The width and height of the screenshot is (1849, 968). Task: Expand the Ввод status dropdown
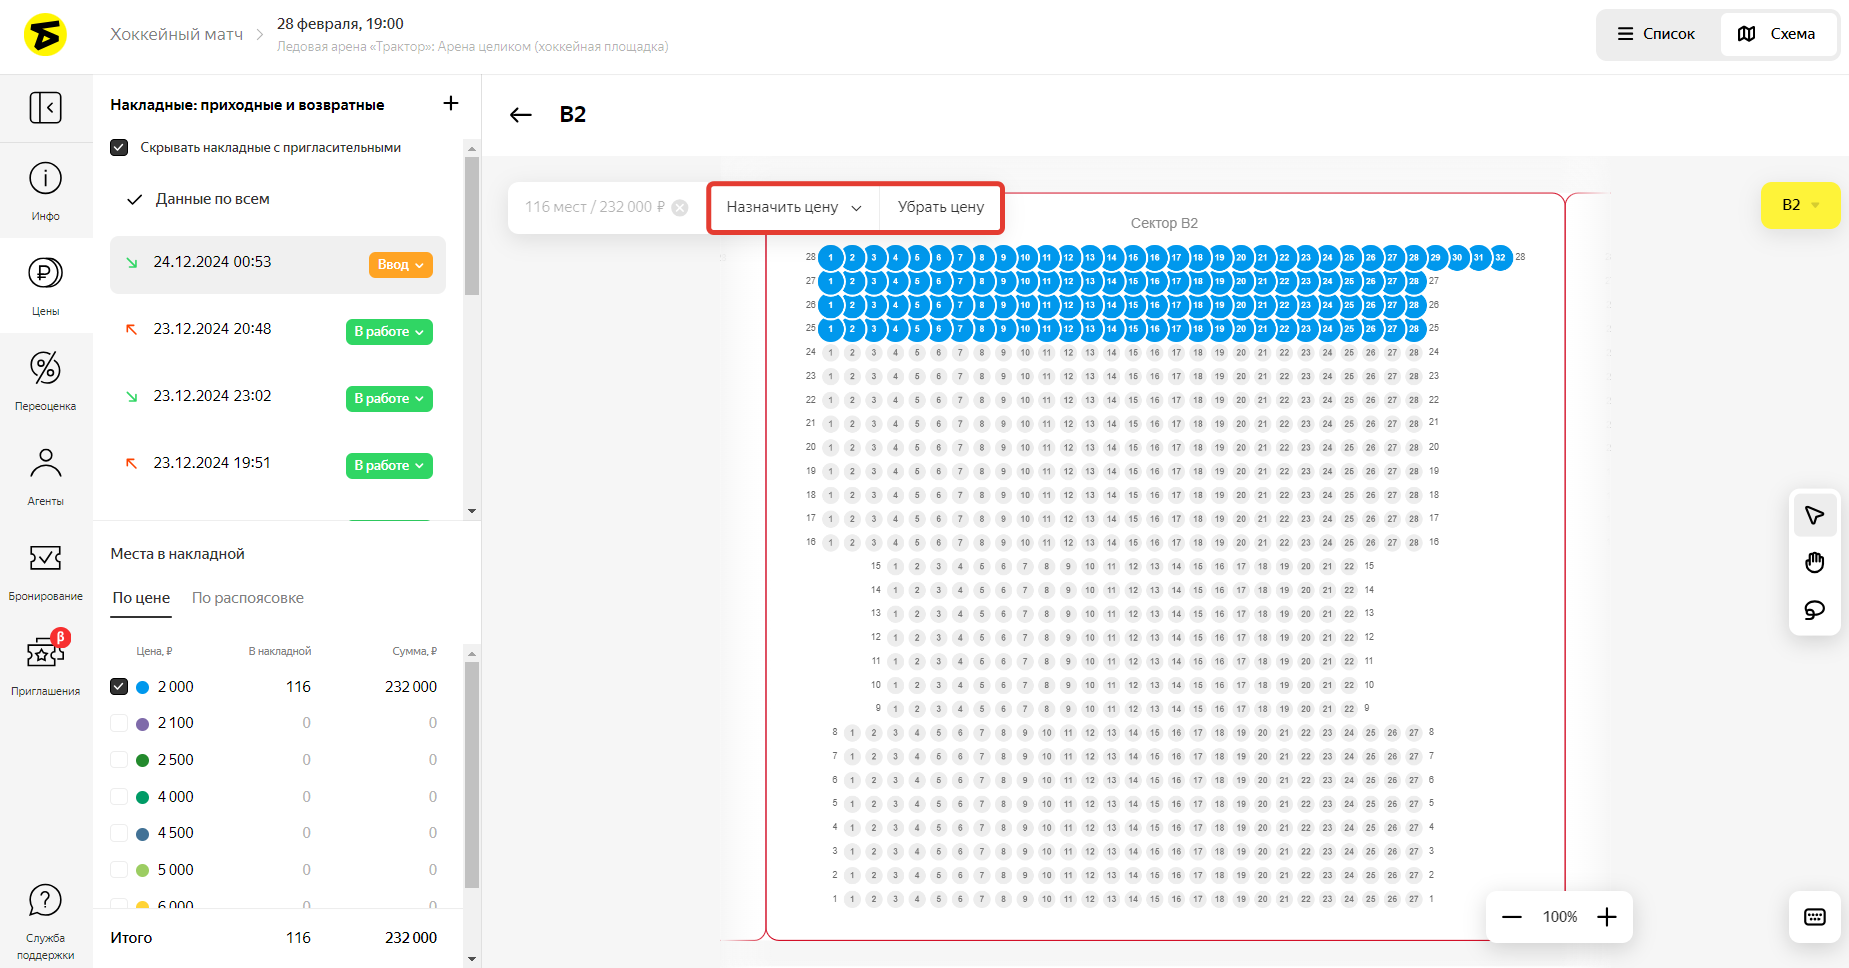(x=400, y=265)
